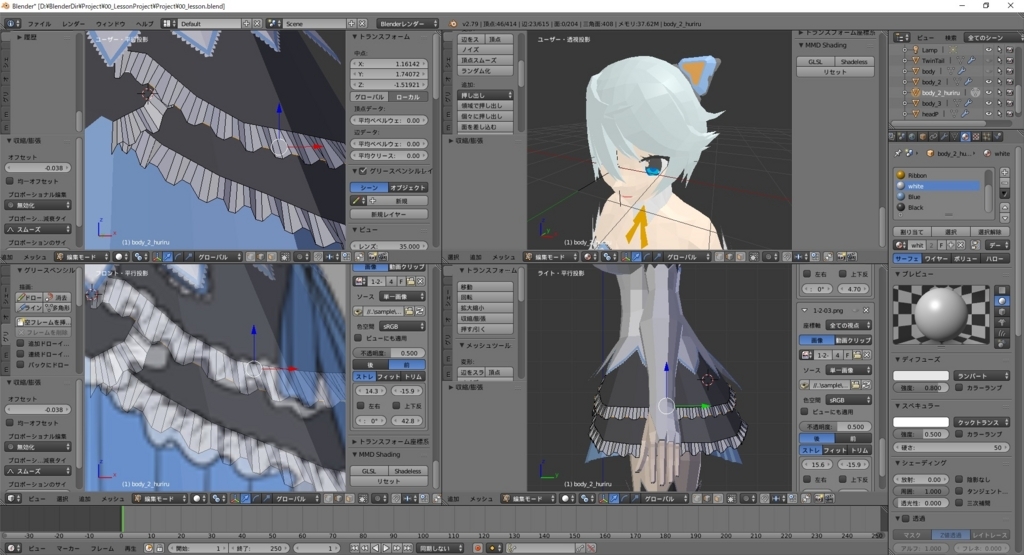Click the grease pencil ドロー tool
Image resolution: width=1024 pixels, height=555 pixels.
[x=29, y=297]
